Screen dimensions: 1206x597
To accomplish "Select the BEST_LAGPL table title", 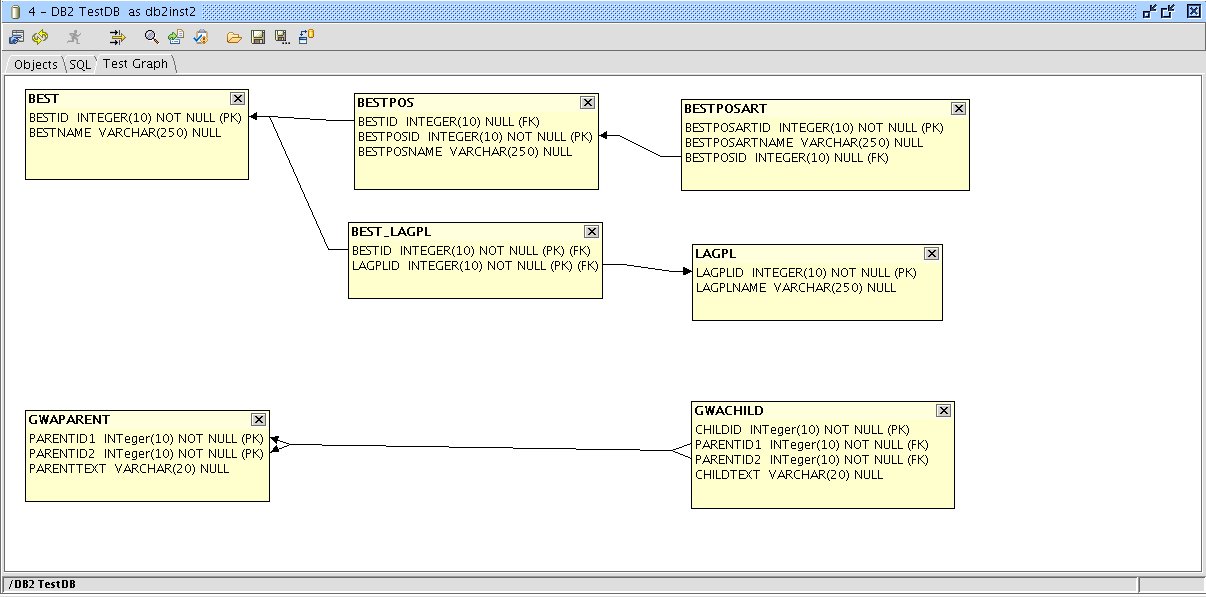I will (x=391, y=231).
